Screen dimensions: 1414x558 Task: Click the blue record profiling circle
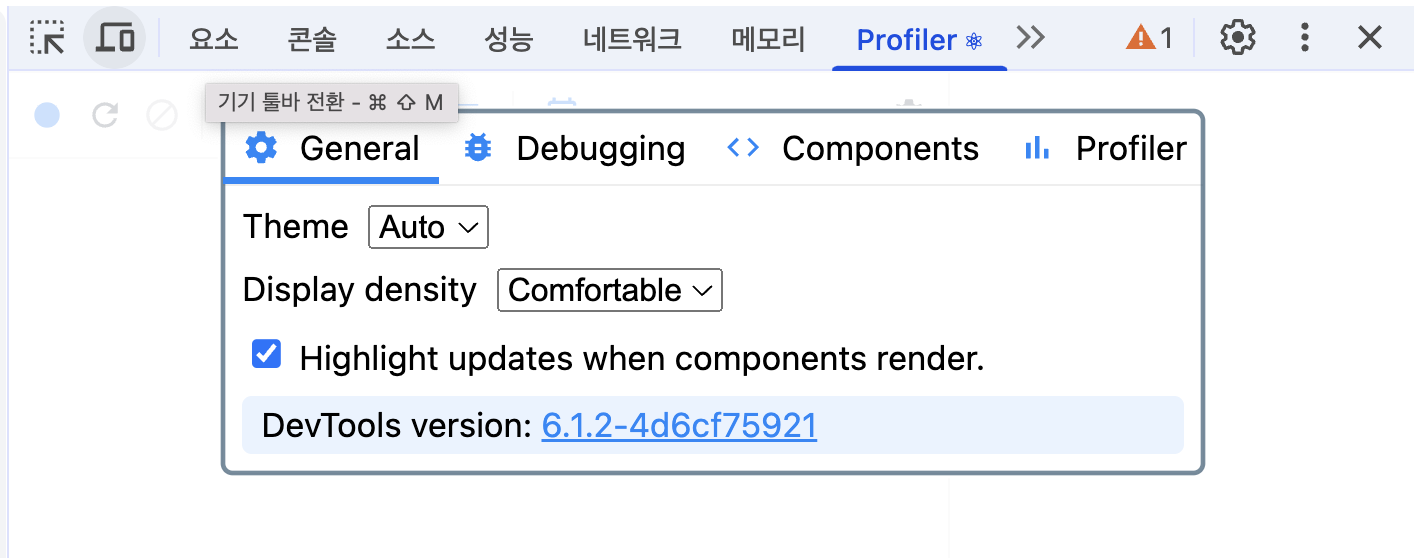tap(47, 115)
